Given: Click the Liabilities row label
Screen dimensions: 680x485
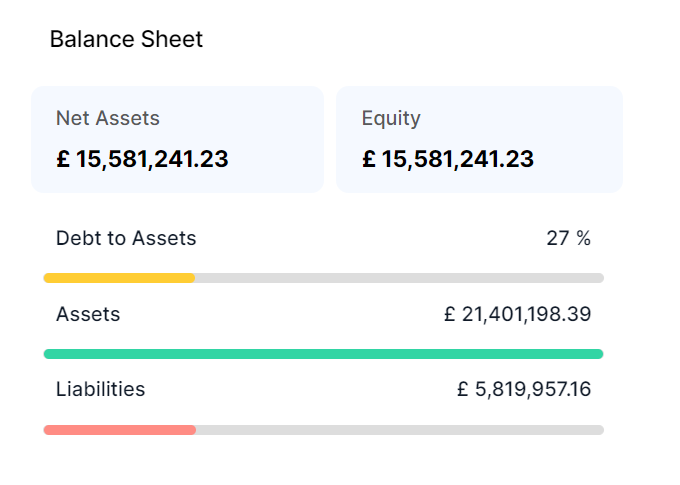Looking at the screenshot, I should (100, 389).
